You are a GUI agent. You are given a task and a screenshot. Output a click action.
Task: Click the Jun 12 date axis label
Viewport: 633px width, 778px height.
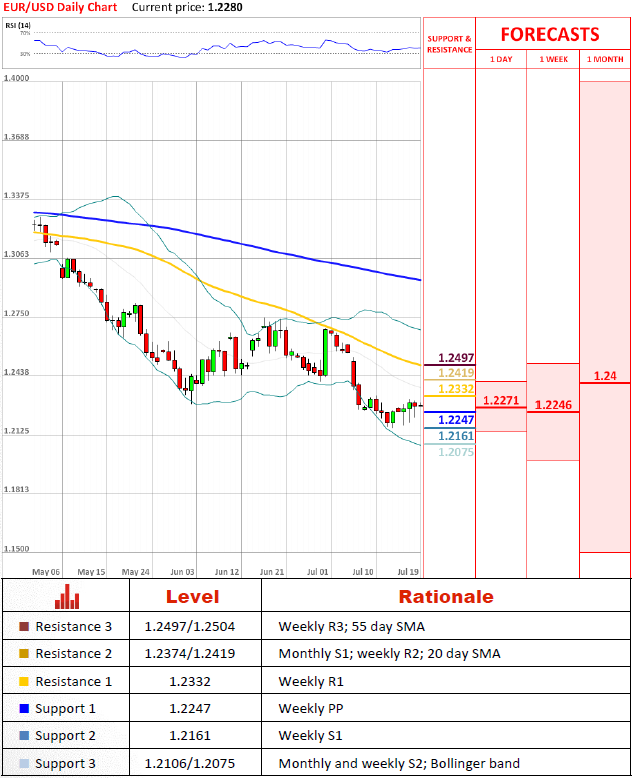point(227,572)
